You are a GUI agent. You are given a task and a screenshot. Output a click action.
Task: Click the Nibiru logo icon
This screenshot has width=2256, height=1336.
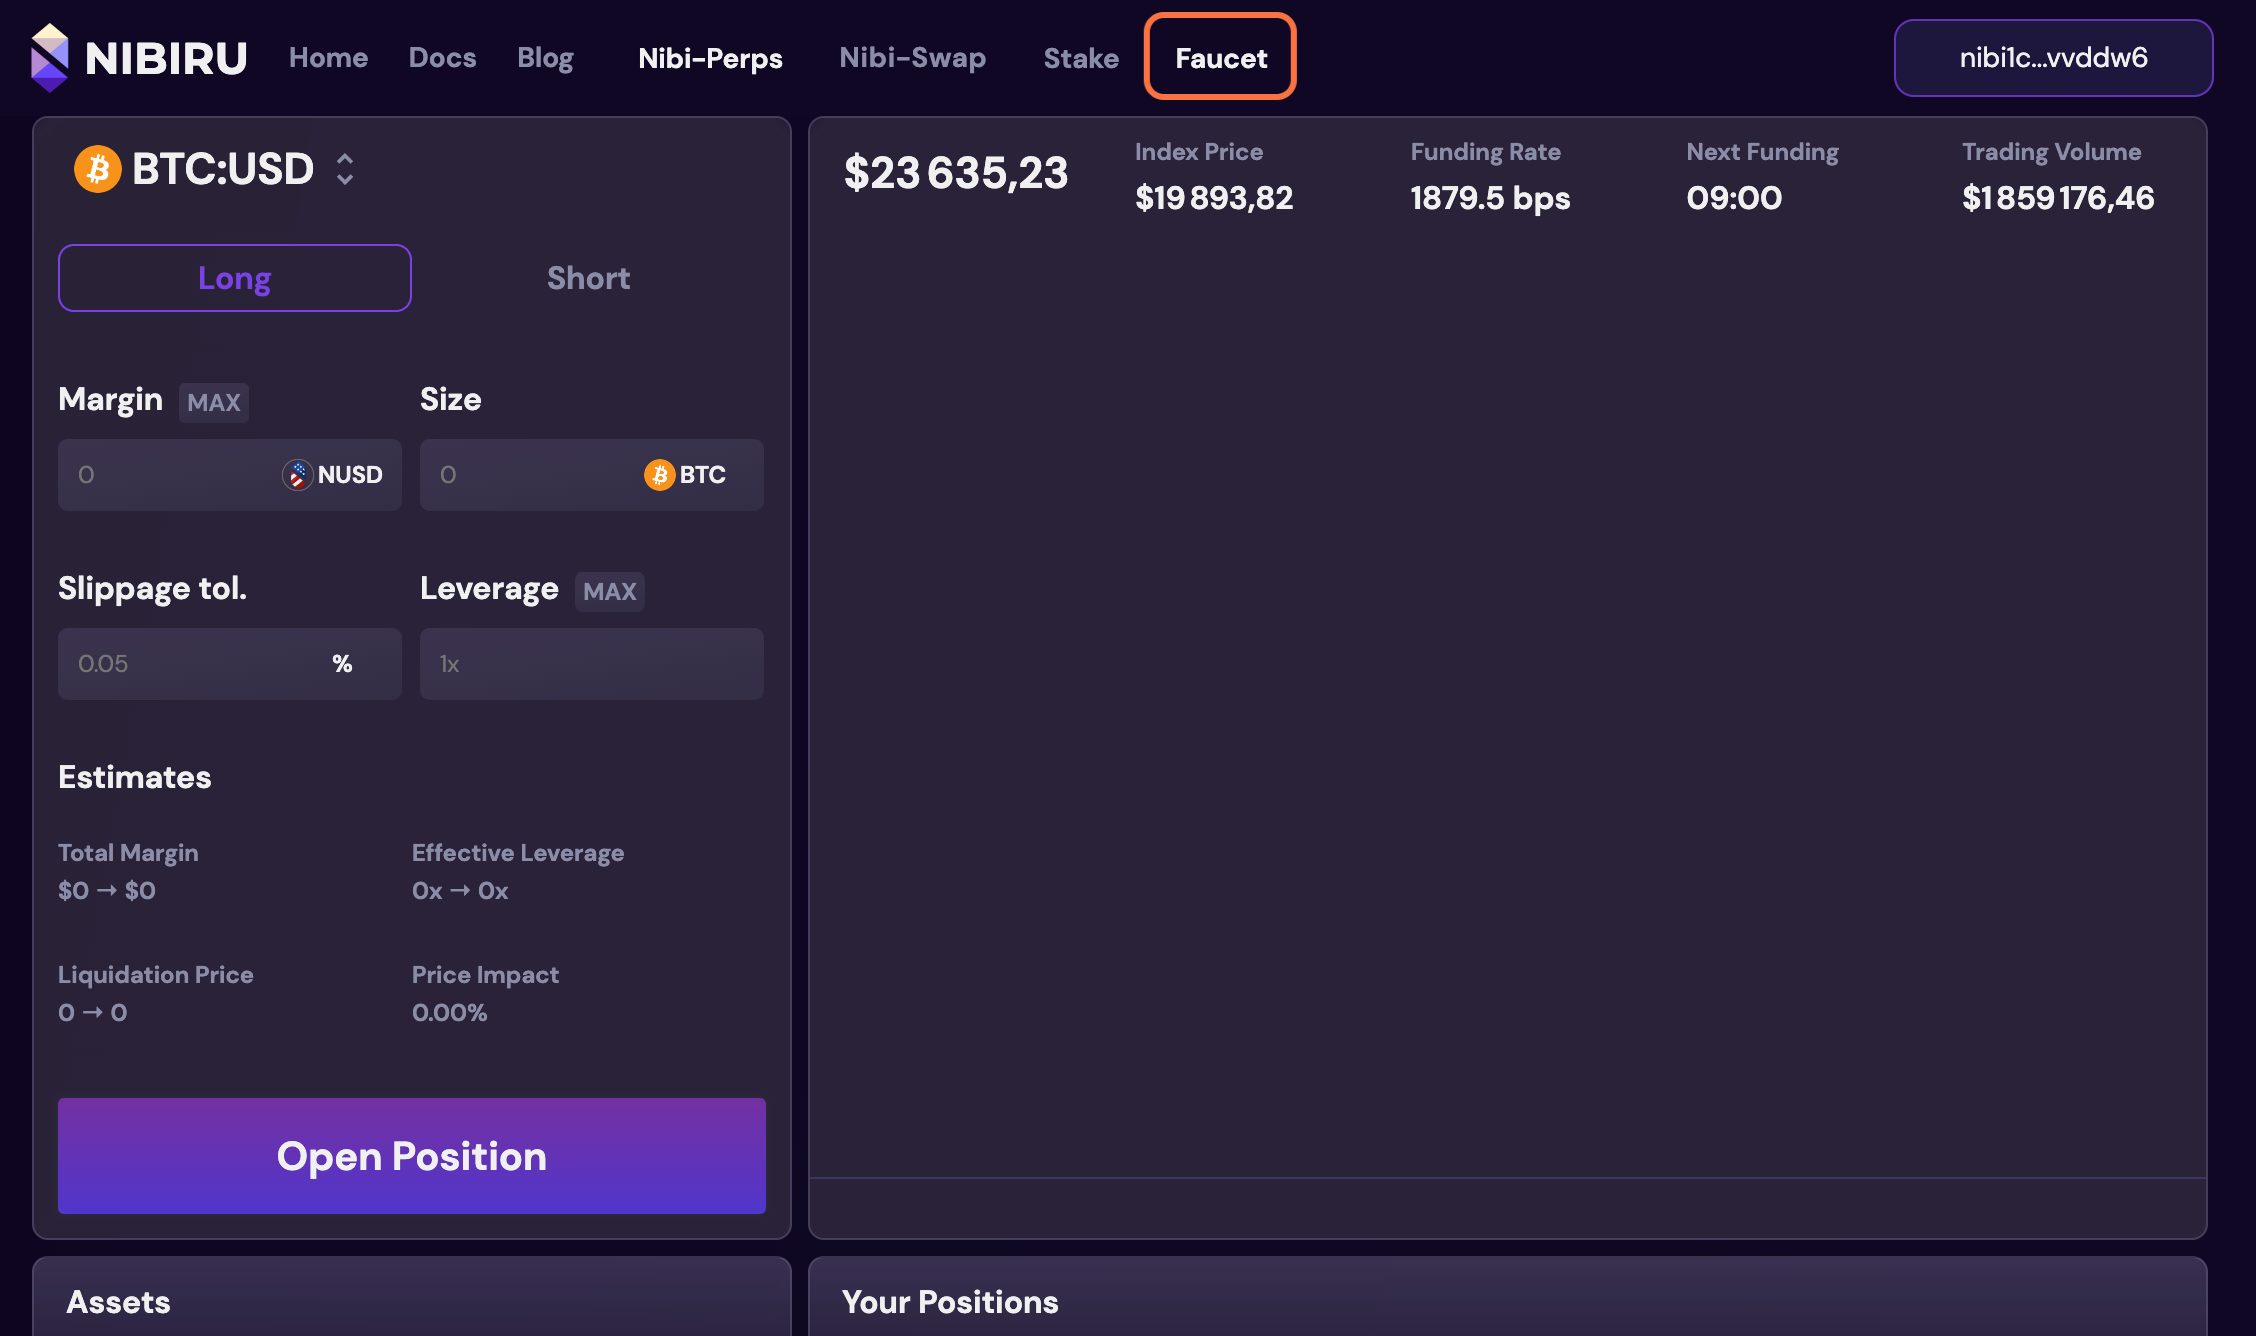point(50,57)
